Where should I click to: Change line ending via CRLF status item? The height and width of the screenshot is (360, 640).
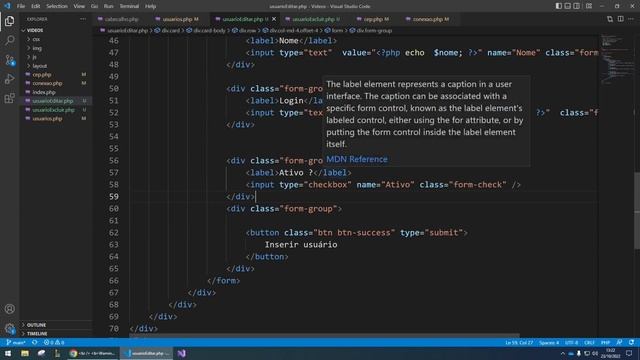[x=589, y=342]
